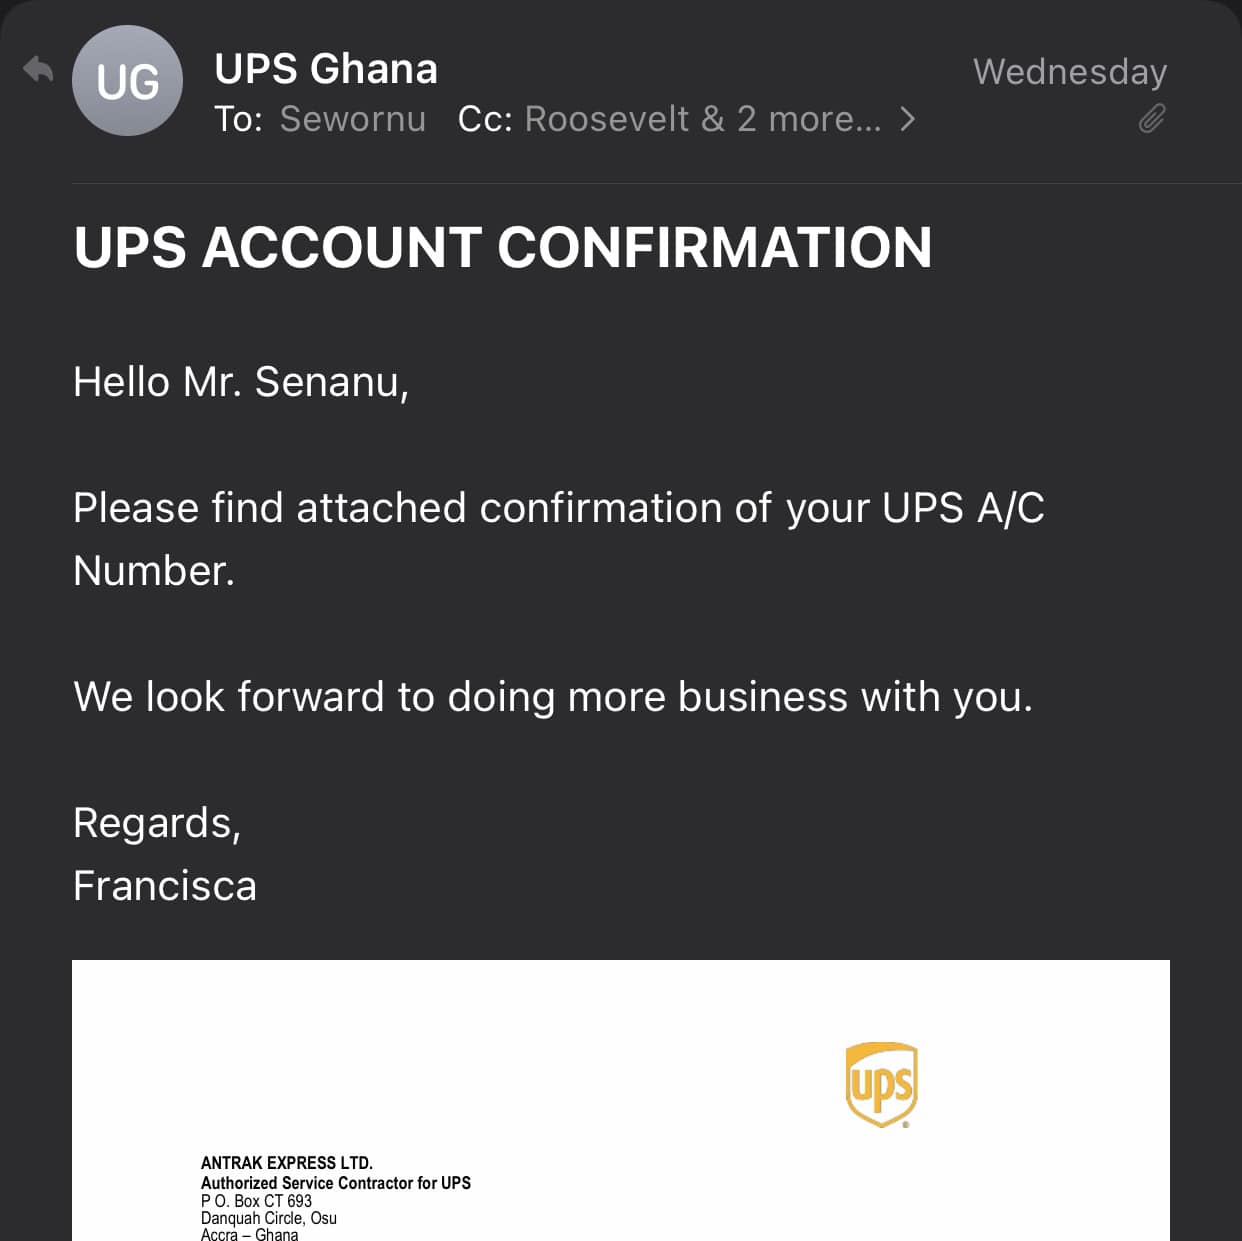Open Cc list Roosevelt & 2 more
Viewport: 1242px width, 1241px height.
tap(703, 119)
